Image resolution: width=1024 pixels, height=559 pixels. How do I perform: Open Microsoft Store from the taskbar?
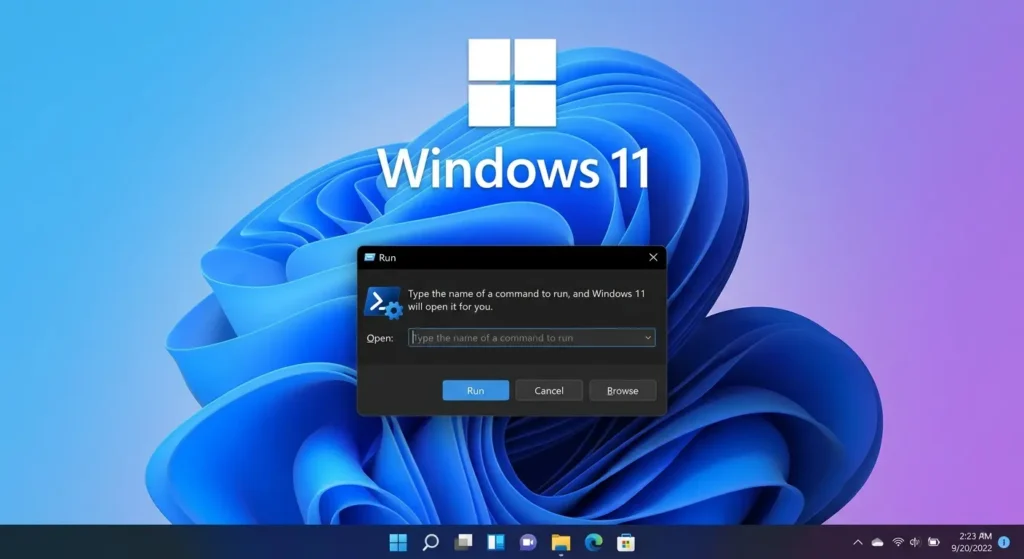(x=626, y=542)
